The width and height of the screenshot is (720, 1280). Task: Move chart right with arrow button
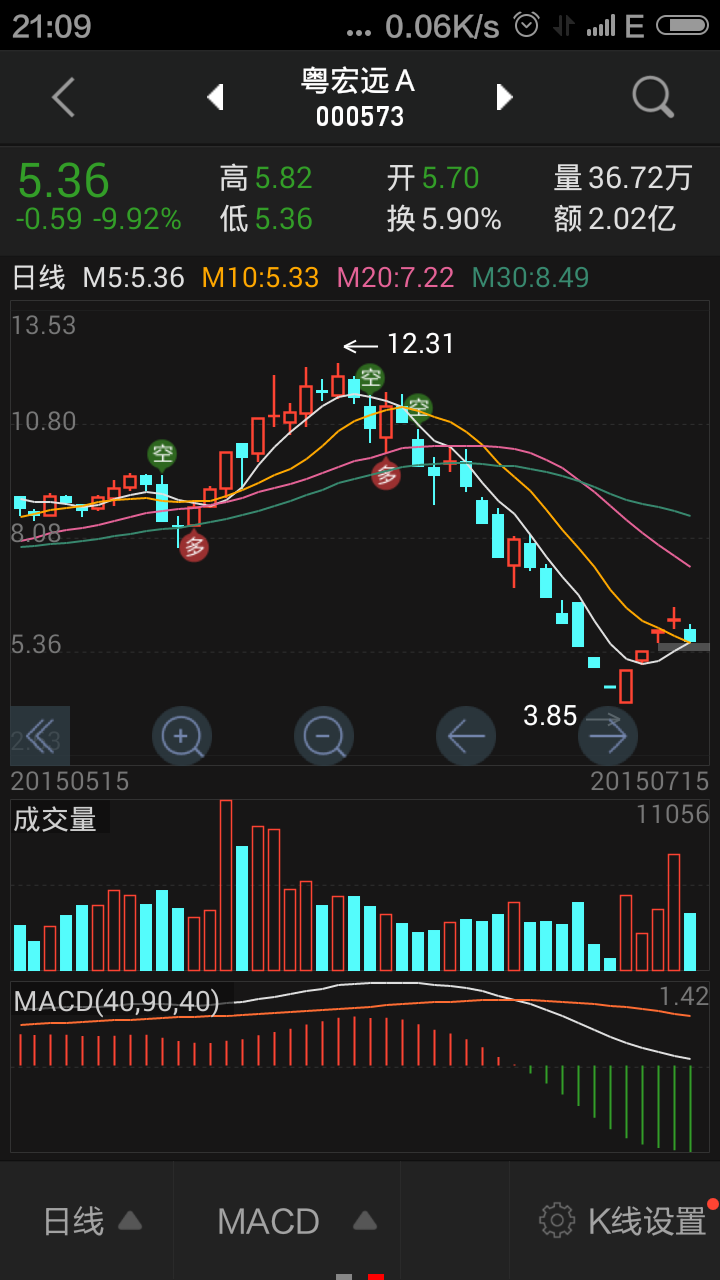point(608,737)
